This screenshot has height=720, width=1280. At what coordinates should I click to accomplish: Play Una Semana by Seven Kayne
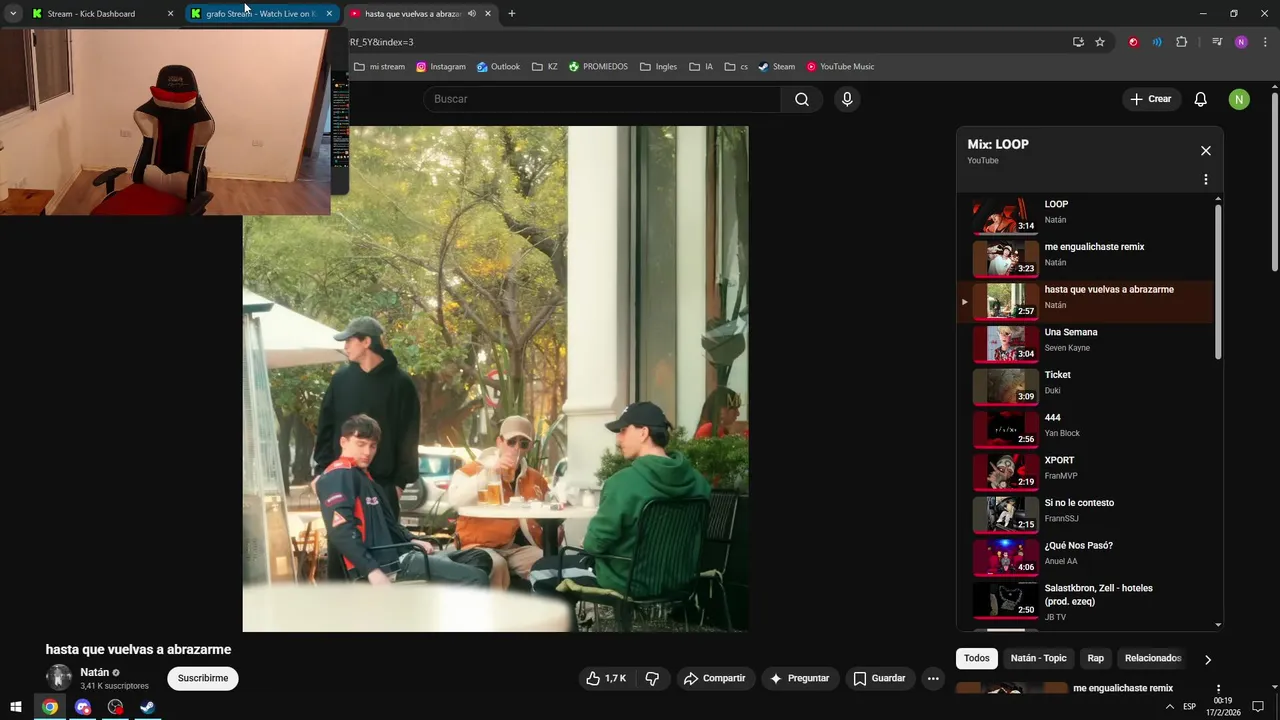coord(1085,343)
